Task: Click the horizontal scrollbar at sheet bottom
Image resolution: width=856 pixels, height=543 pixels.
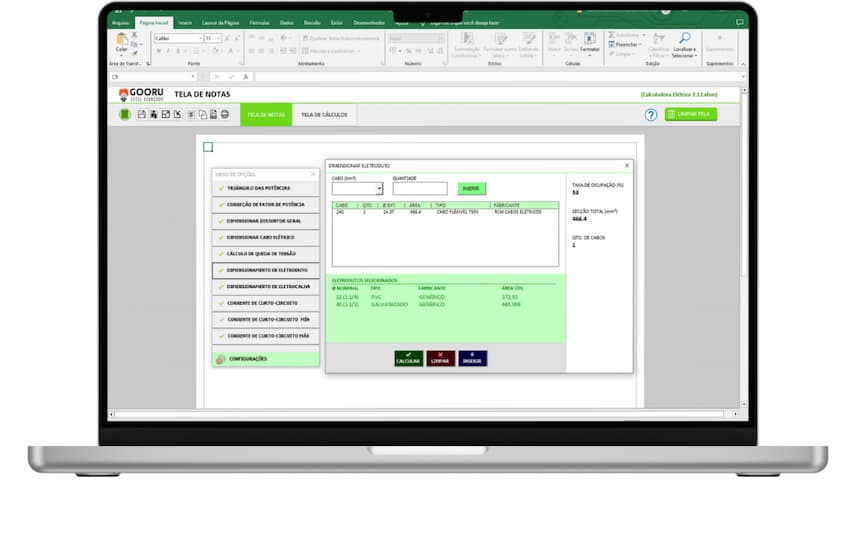Action: click(419, 414)
